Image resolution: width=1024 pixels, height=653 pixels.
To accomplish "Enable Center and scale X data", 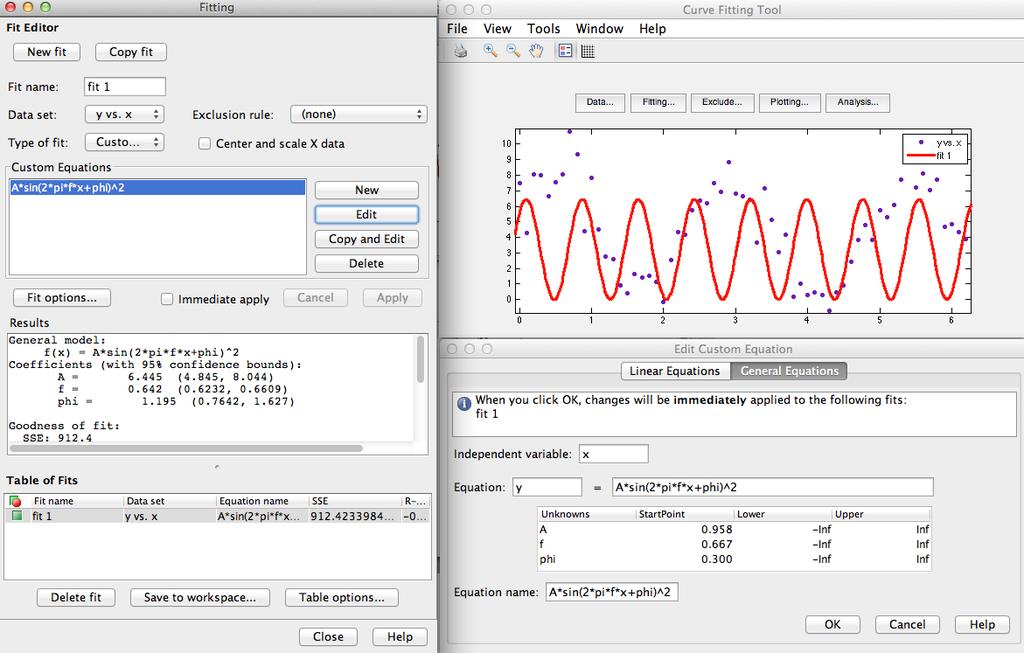I will [x=204, y=143].
